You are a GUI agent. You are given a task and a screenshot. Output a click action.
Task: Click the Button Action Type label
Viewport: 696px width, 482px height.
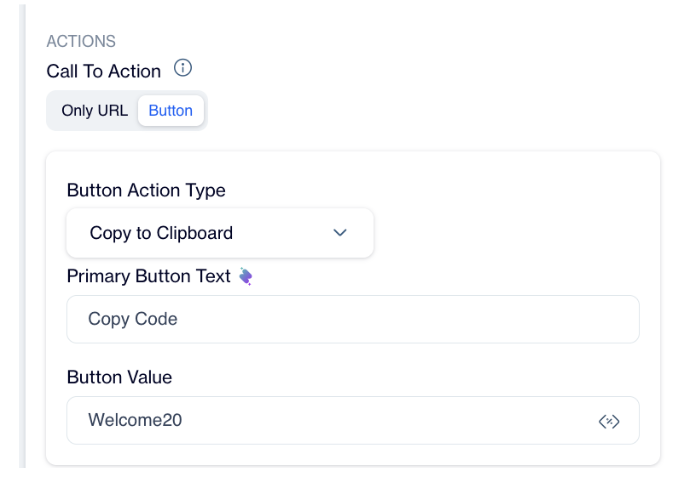(146, 190)
